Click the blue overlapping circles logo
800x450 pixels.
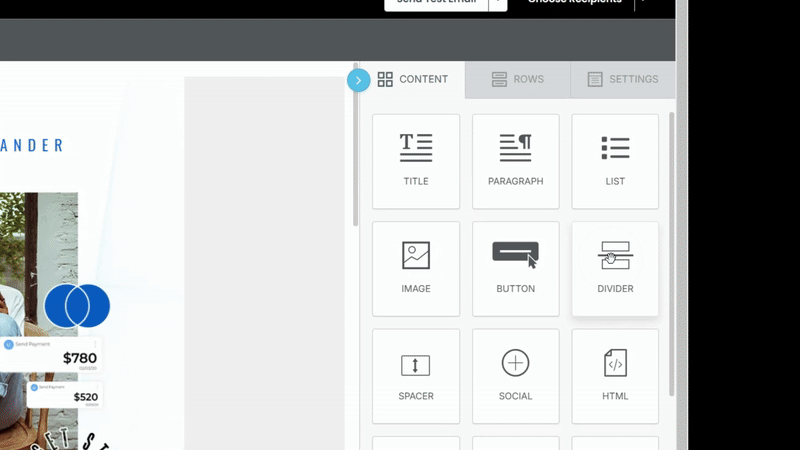click(77, 306)
